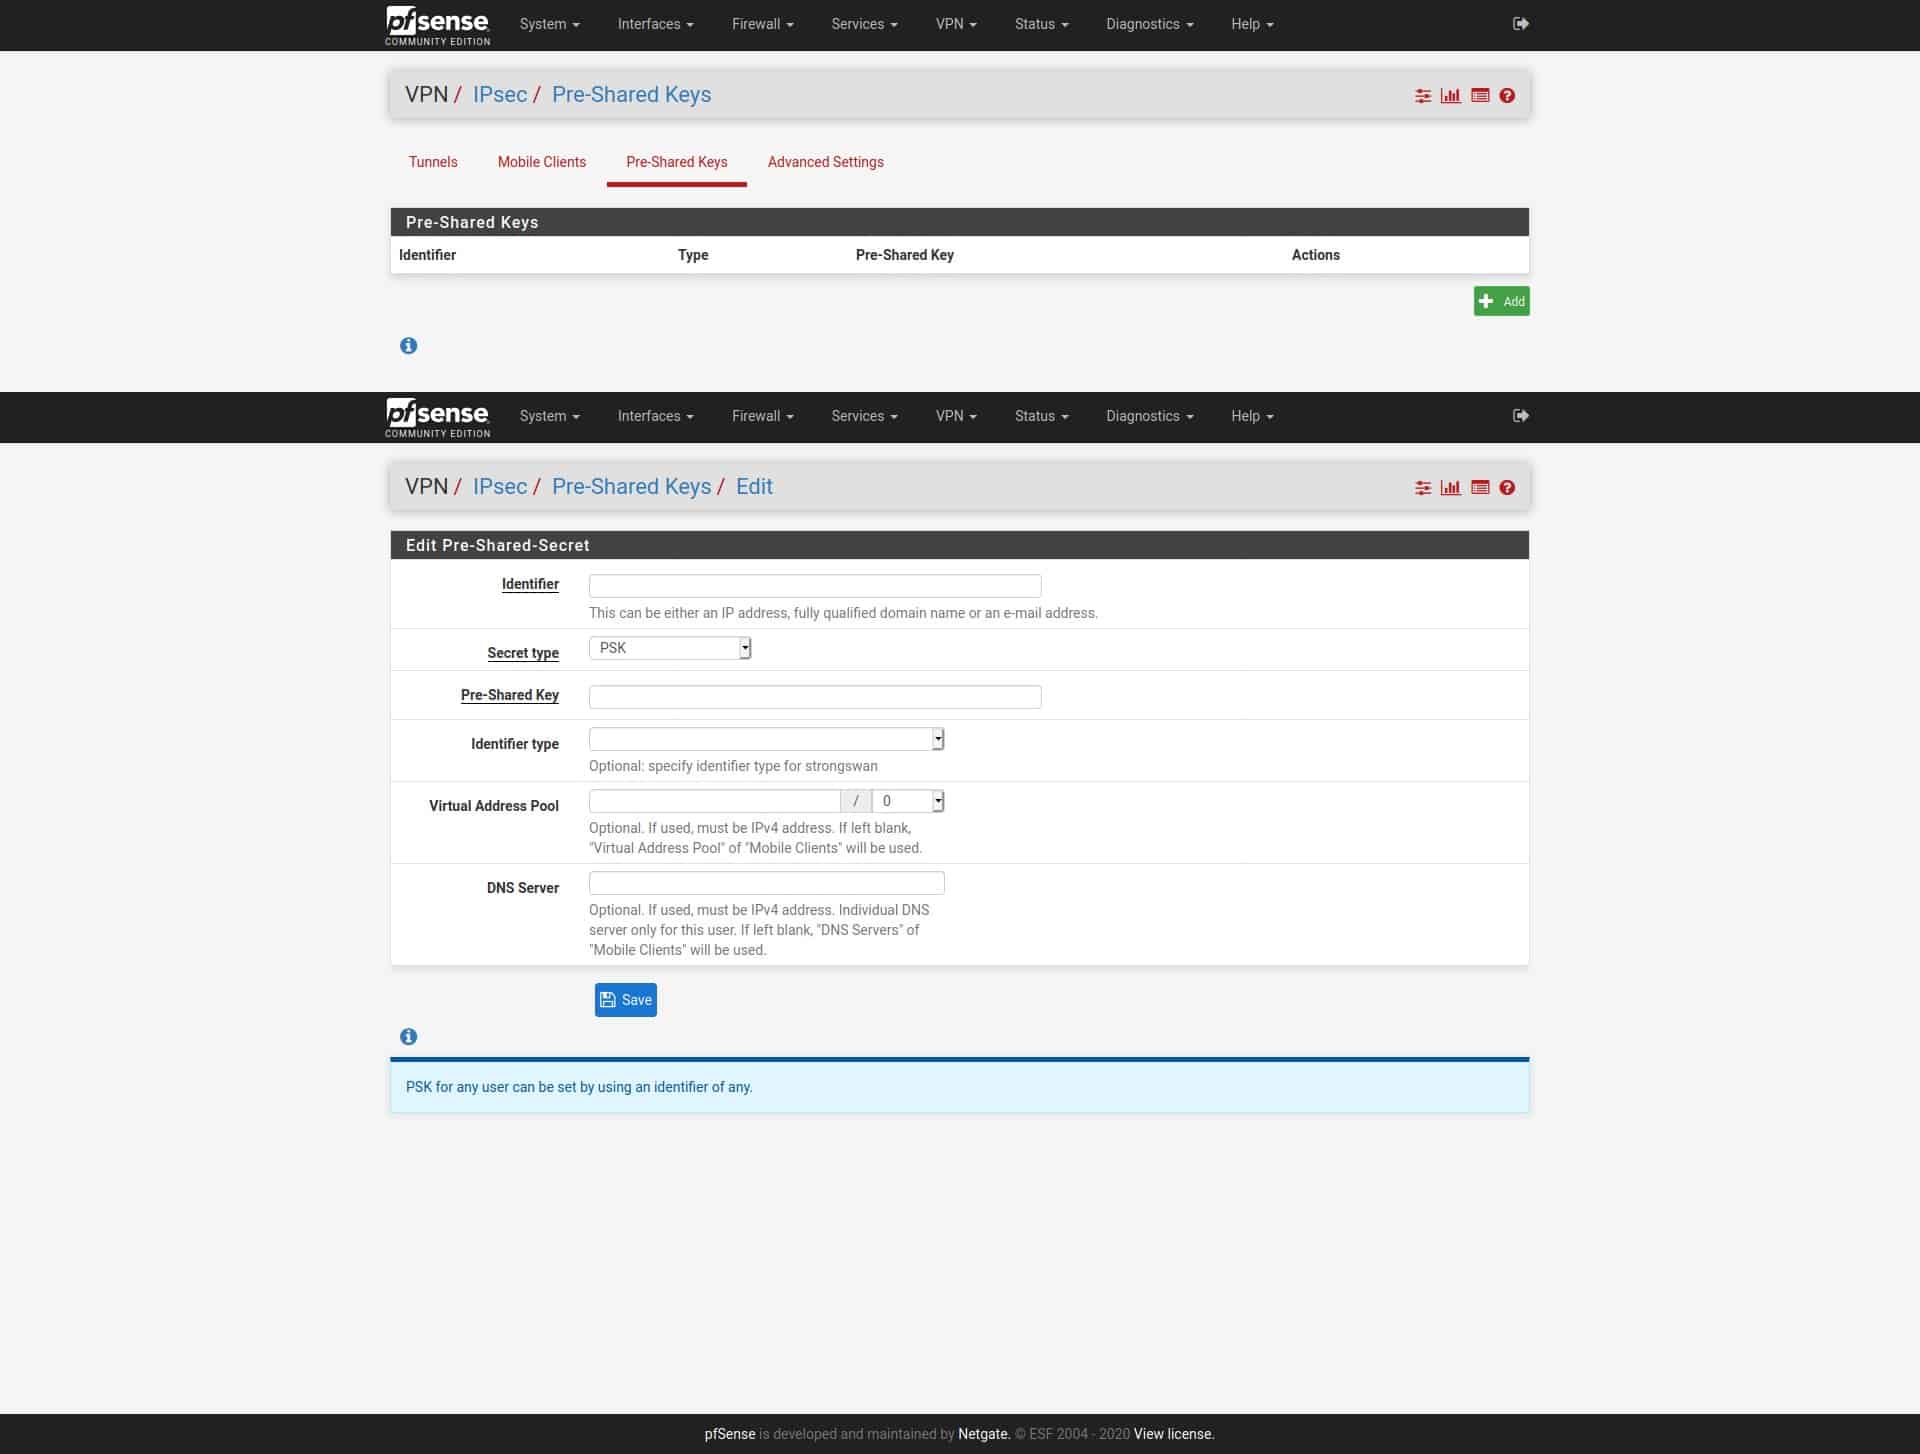Screen dimensions: 1920x1454
Task: Click the help icon on Pre-Shared Keys header
Action: click(1507, 96)
